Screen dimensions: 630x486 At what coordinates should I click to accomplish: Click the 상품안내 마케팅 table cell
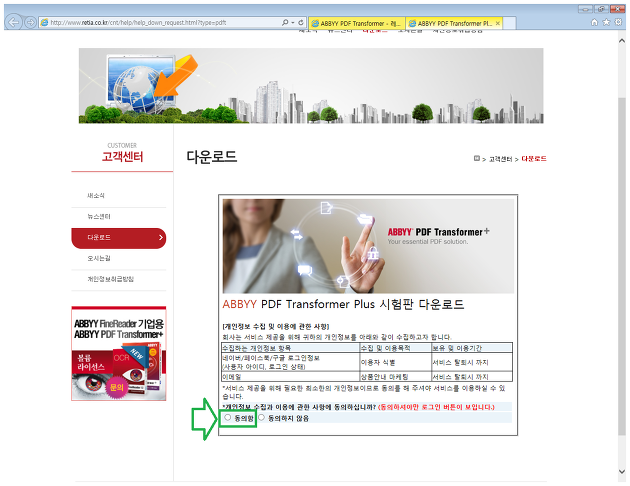(x=395, y=376)
